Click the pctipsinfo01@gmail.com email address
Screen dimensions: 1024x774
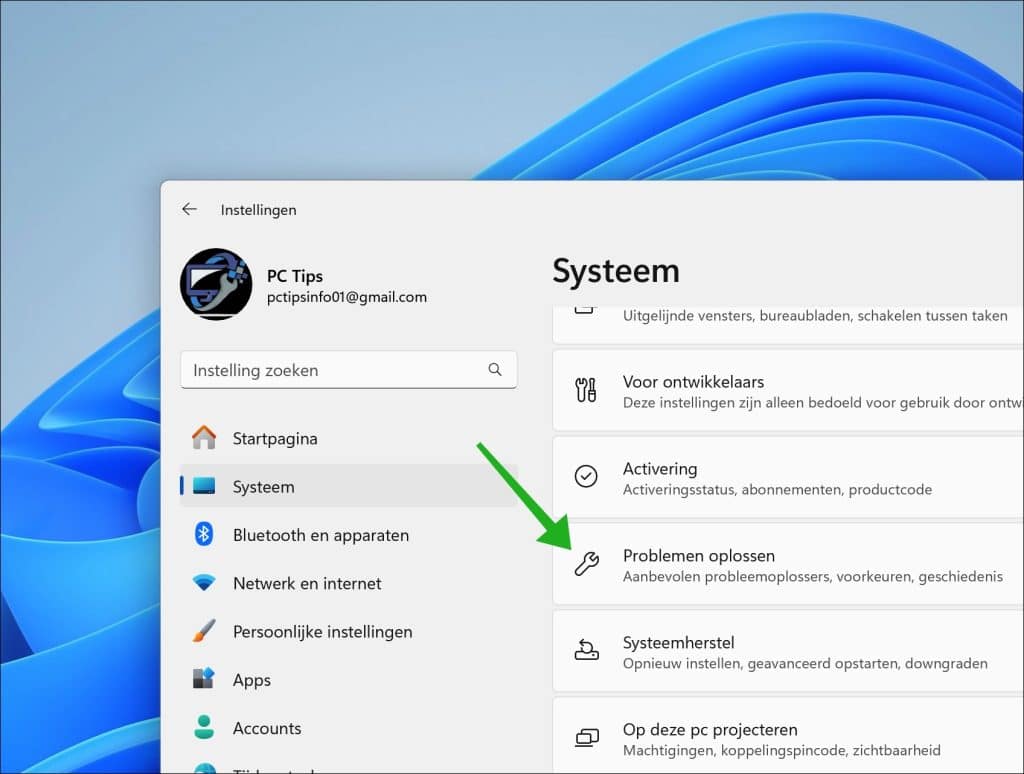(347, 297)
